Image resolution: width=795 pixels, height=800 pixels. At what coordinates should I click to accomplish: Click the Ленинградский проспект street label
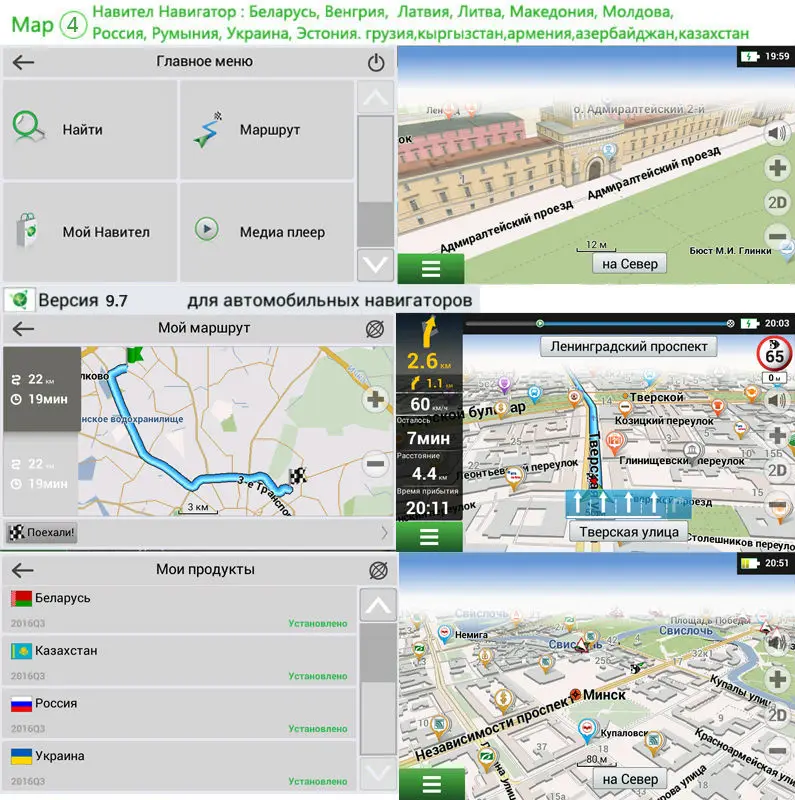629,346
